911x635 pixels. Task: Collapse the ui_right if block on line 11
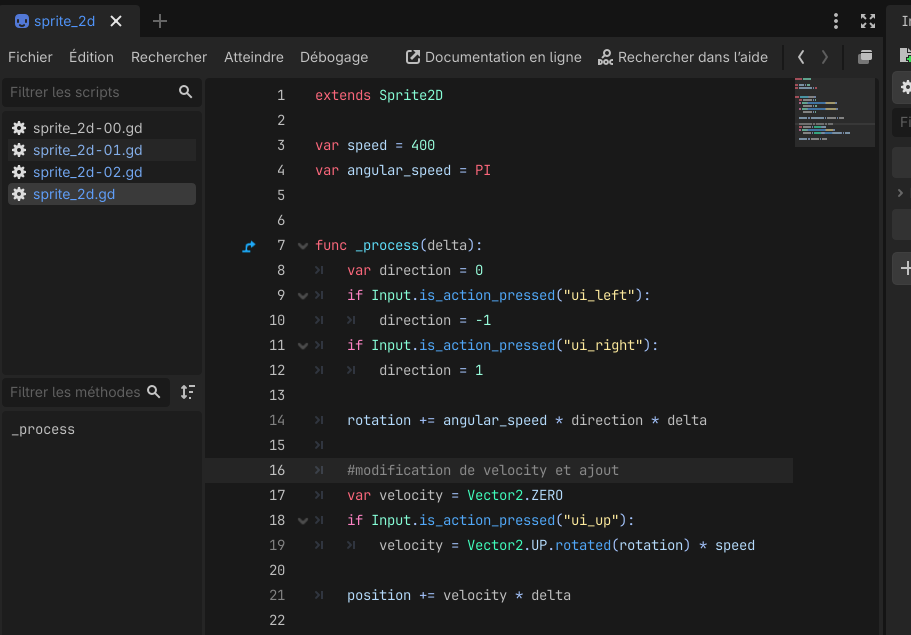pyautogui.click(x=303, y=346)
